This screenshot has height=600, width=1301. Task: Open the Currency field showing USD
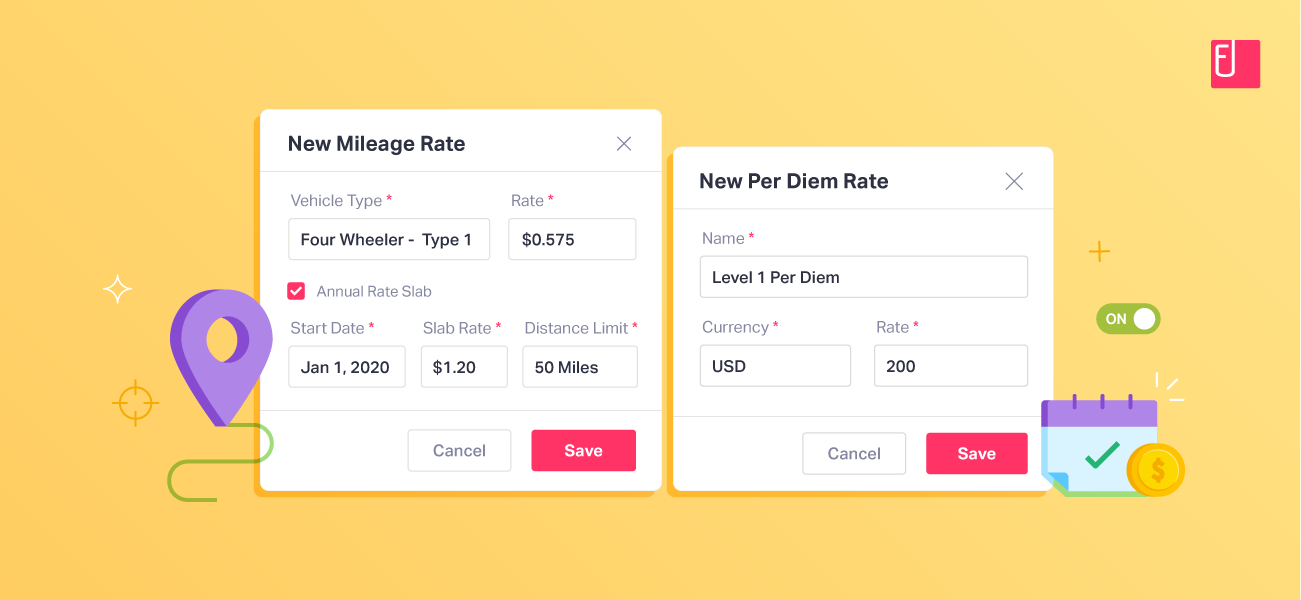click(775, 365)
